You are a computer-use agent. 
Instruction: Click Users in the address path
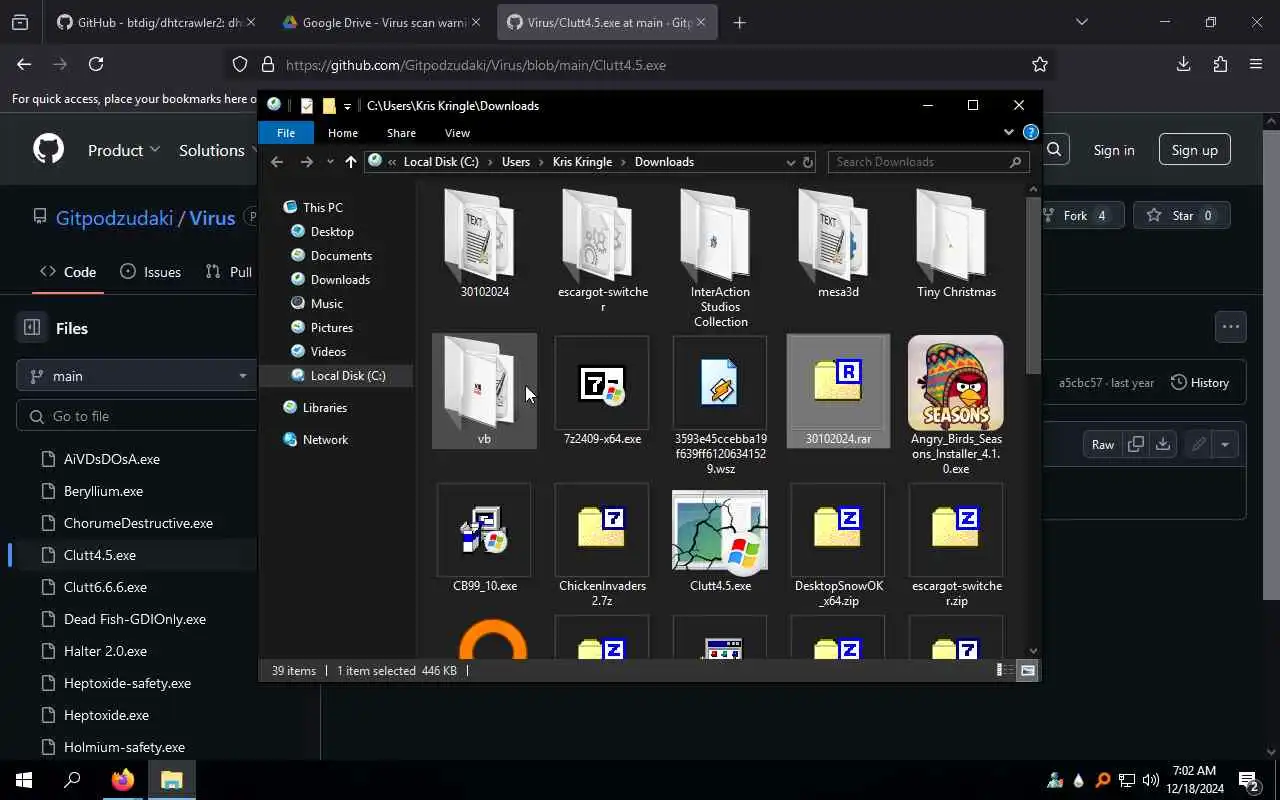pos(516,162)
